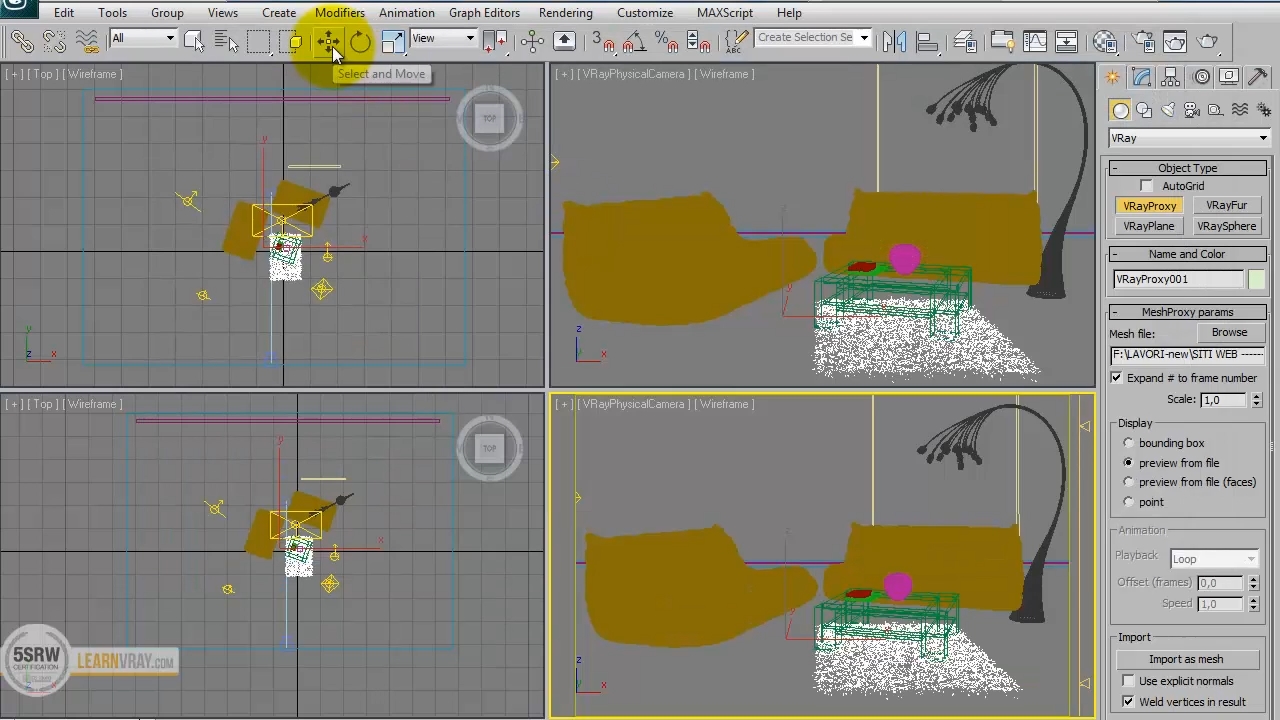Click the green object color swatch

(1256, 279)
